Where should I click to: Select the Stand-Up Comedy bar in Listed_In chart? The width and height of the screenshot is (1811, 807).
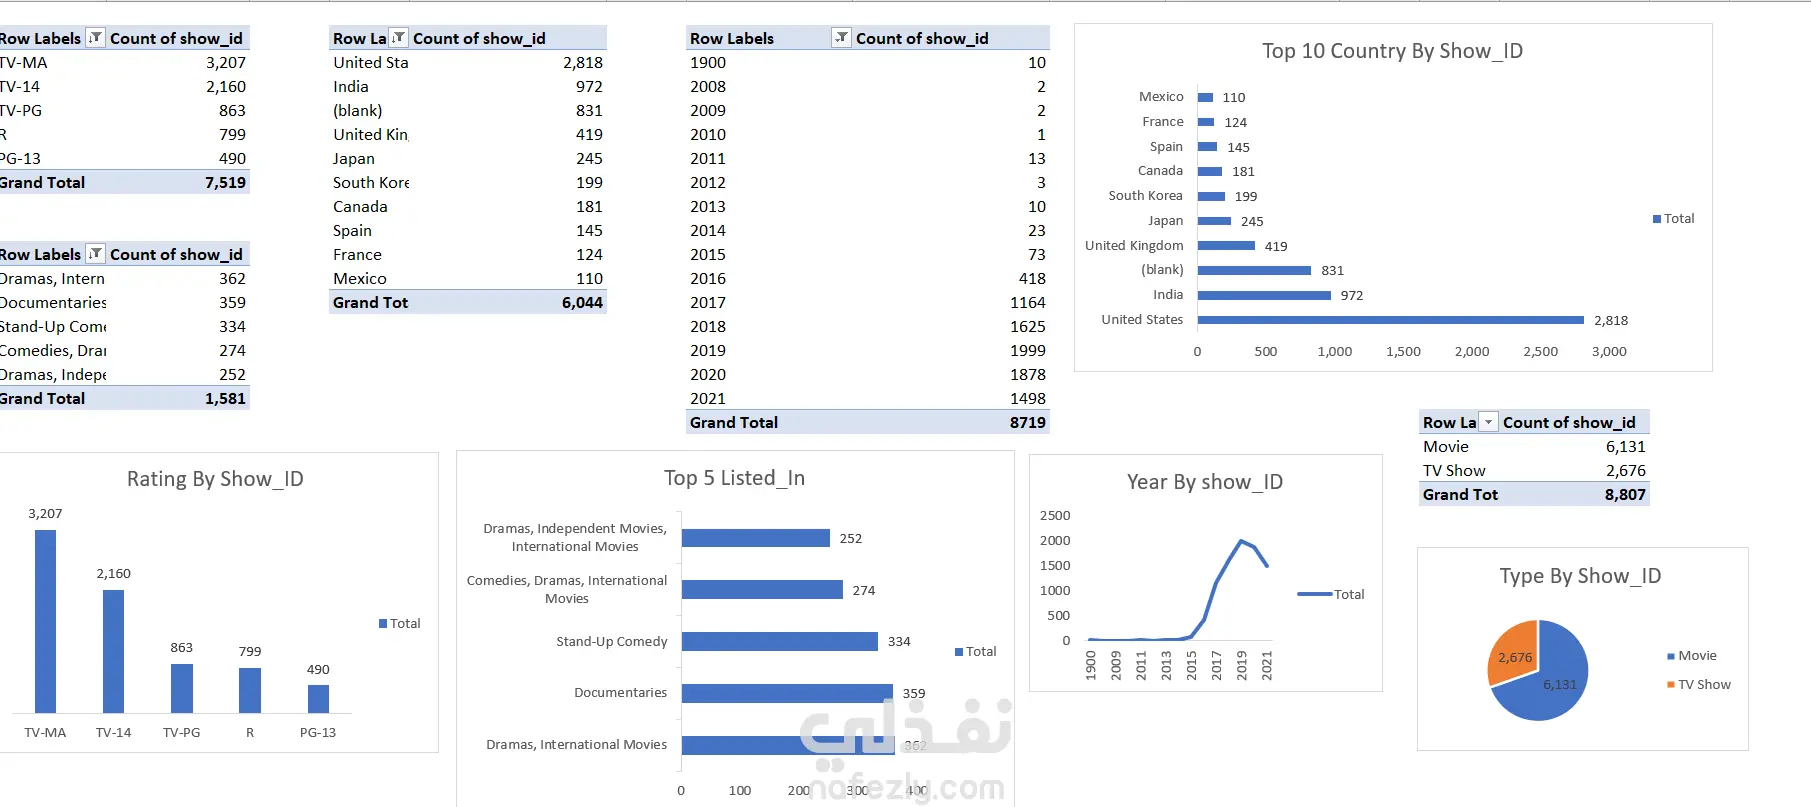pos(780,641)
